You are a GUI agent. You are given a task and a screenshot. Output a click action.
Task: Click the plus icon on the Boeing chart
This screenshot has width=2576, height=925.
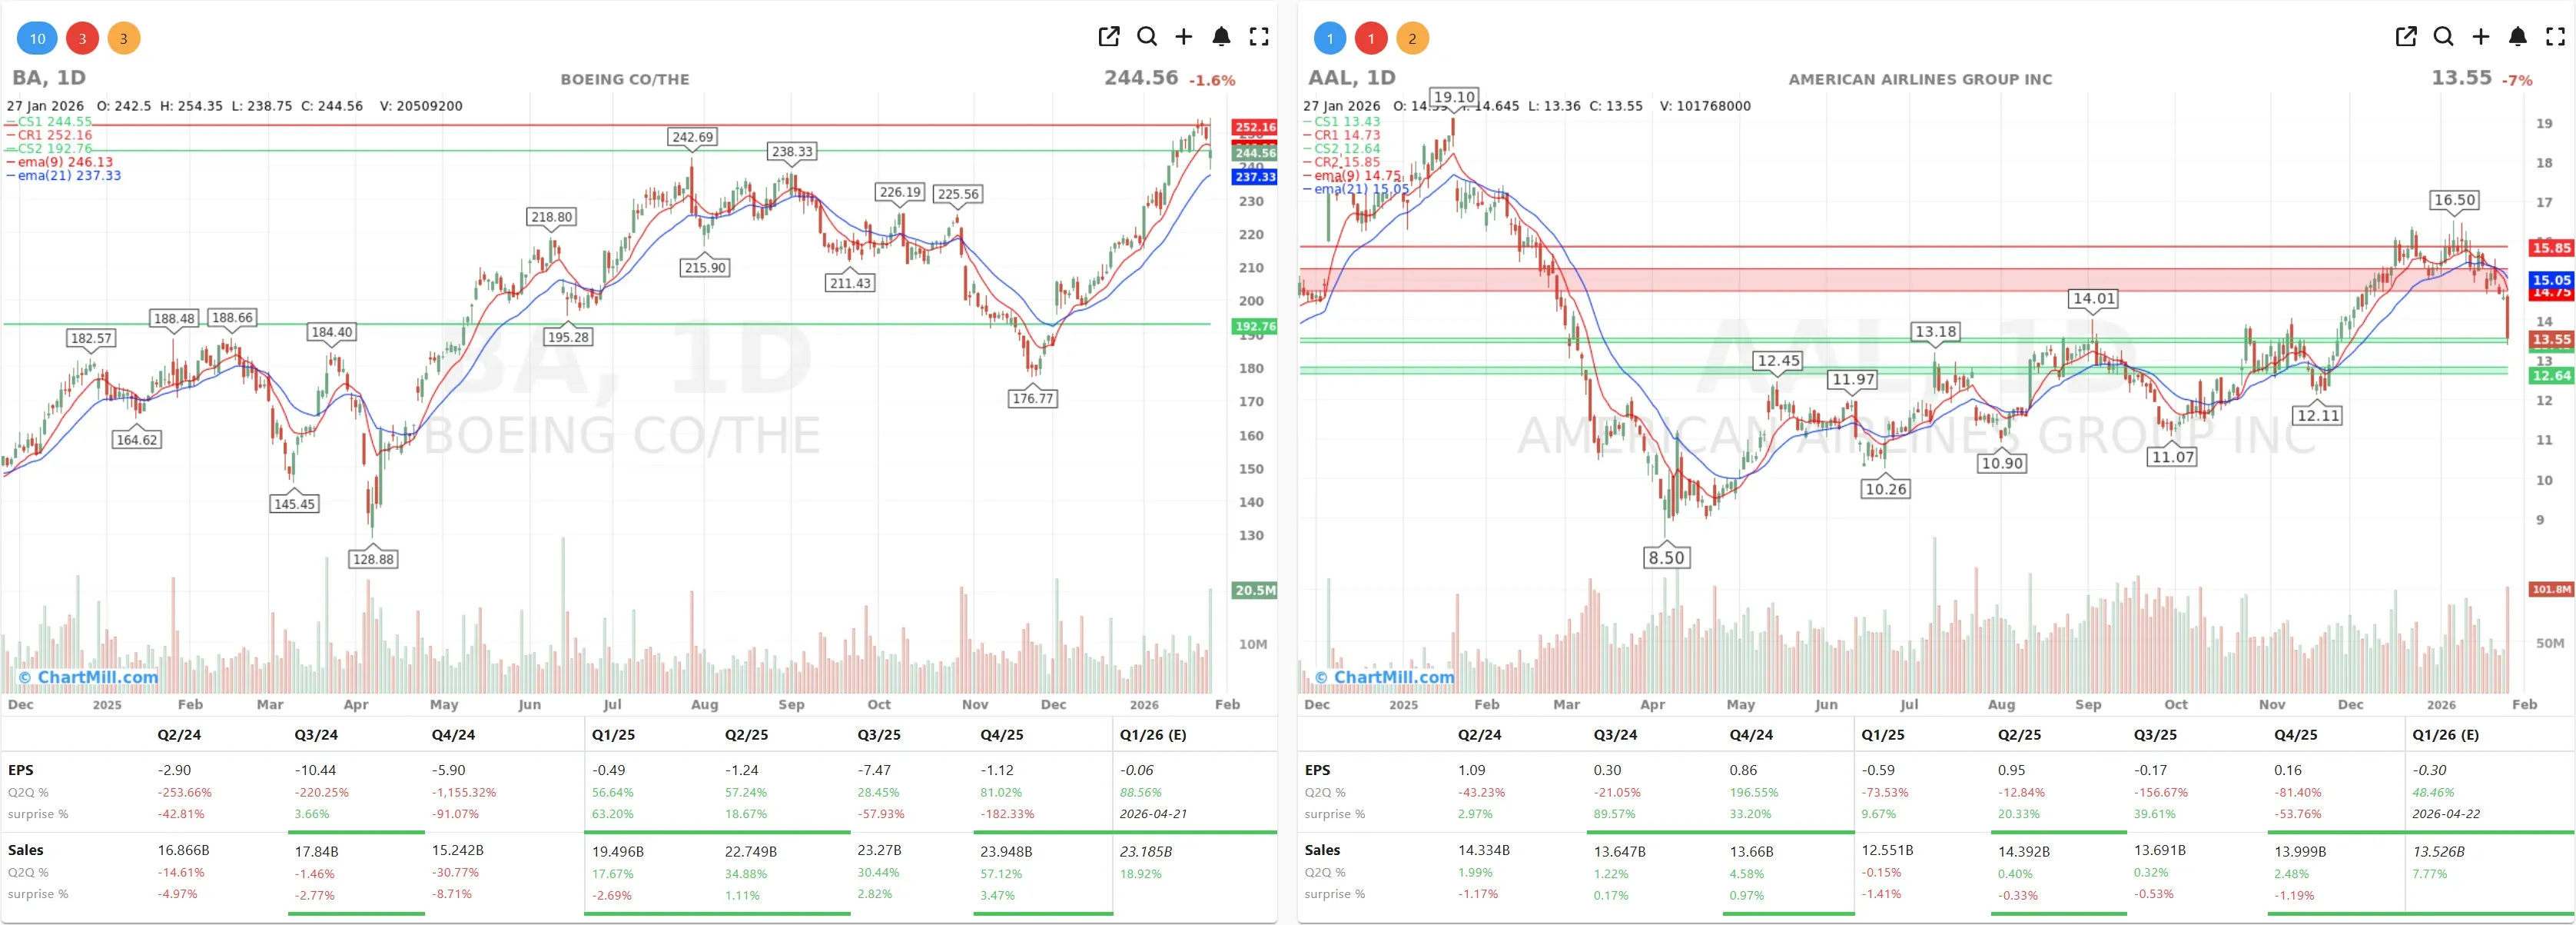point(1184,36)
